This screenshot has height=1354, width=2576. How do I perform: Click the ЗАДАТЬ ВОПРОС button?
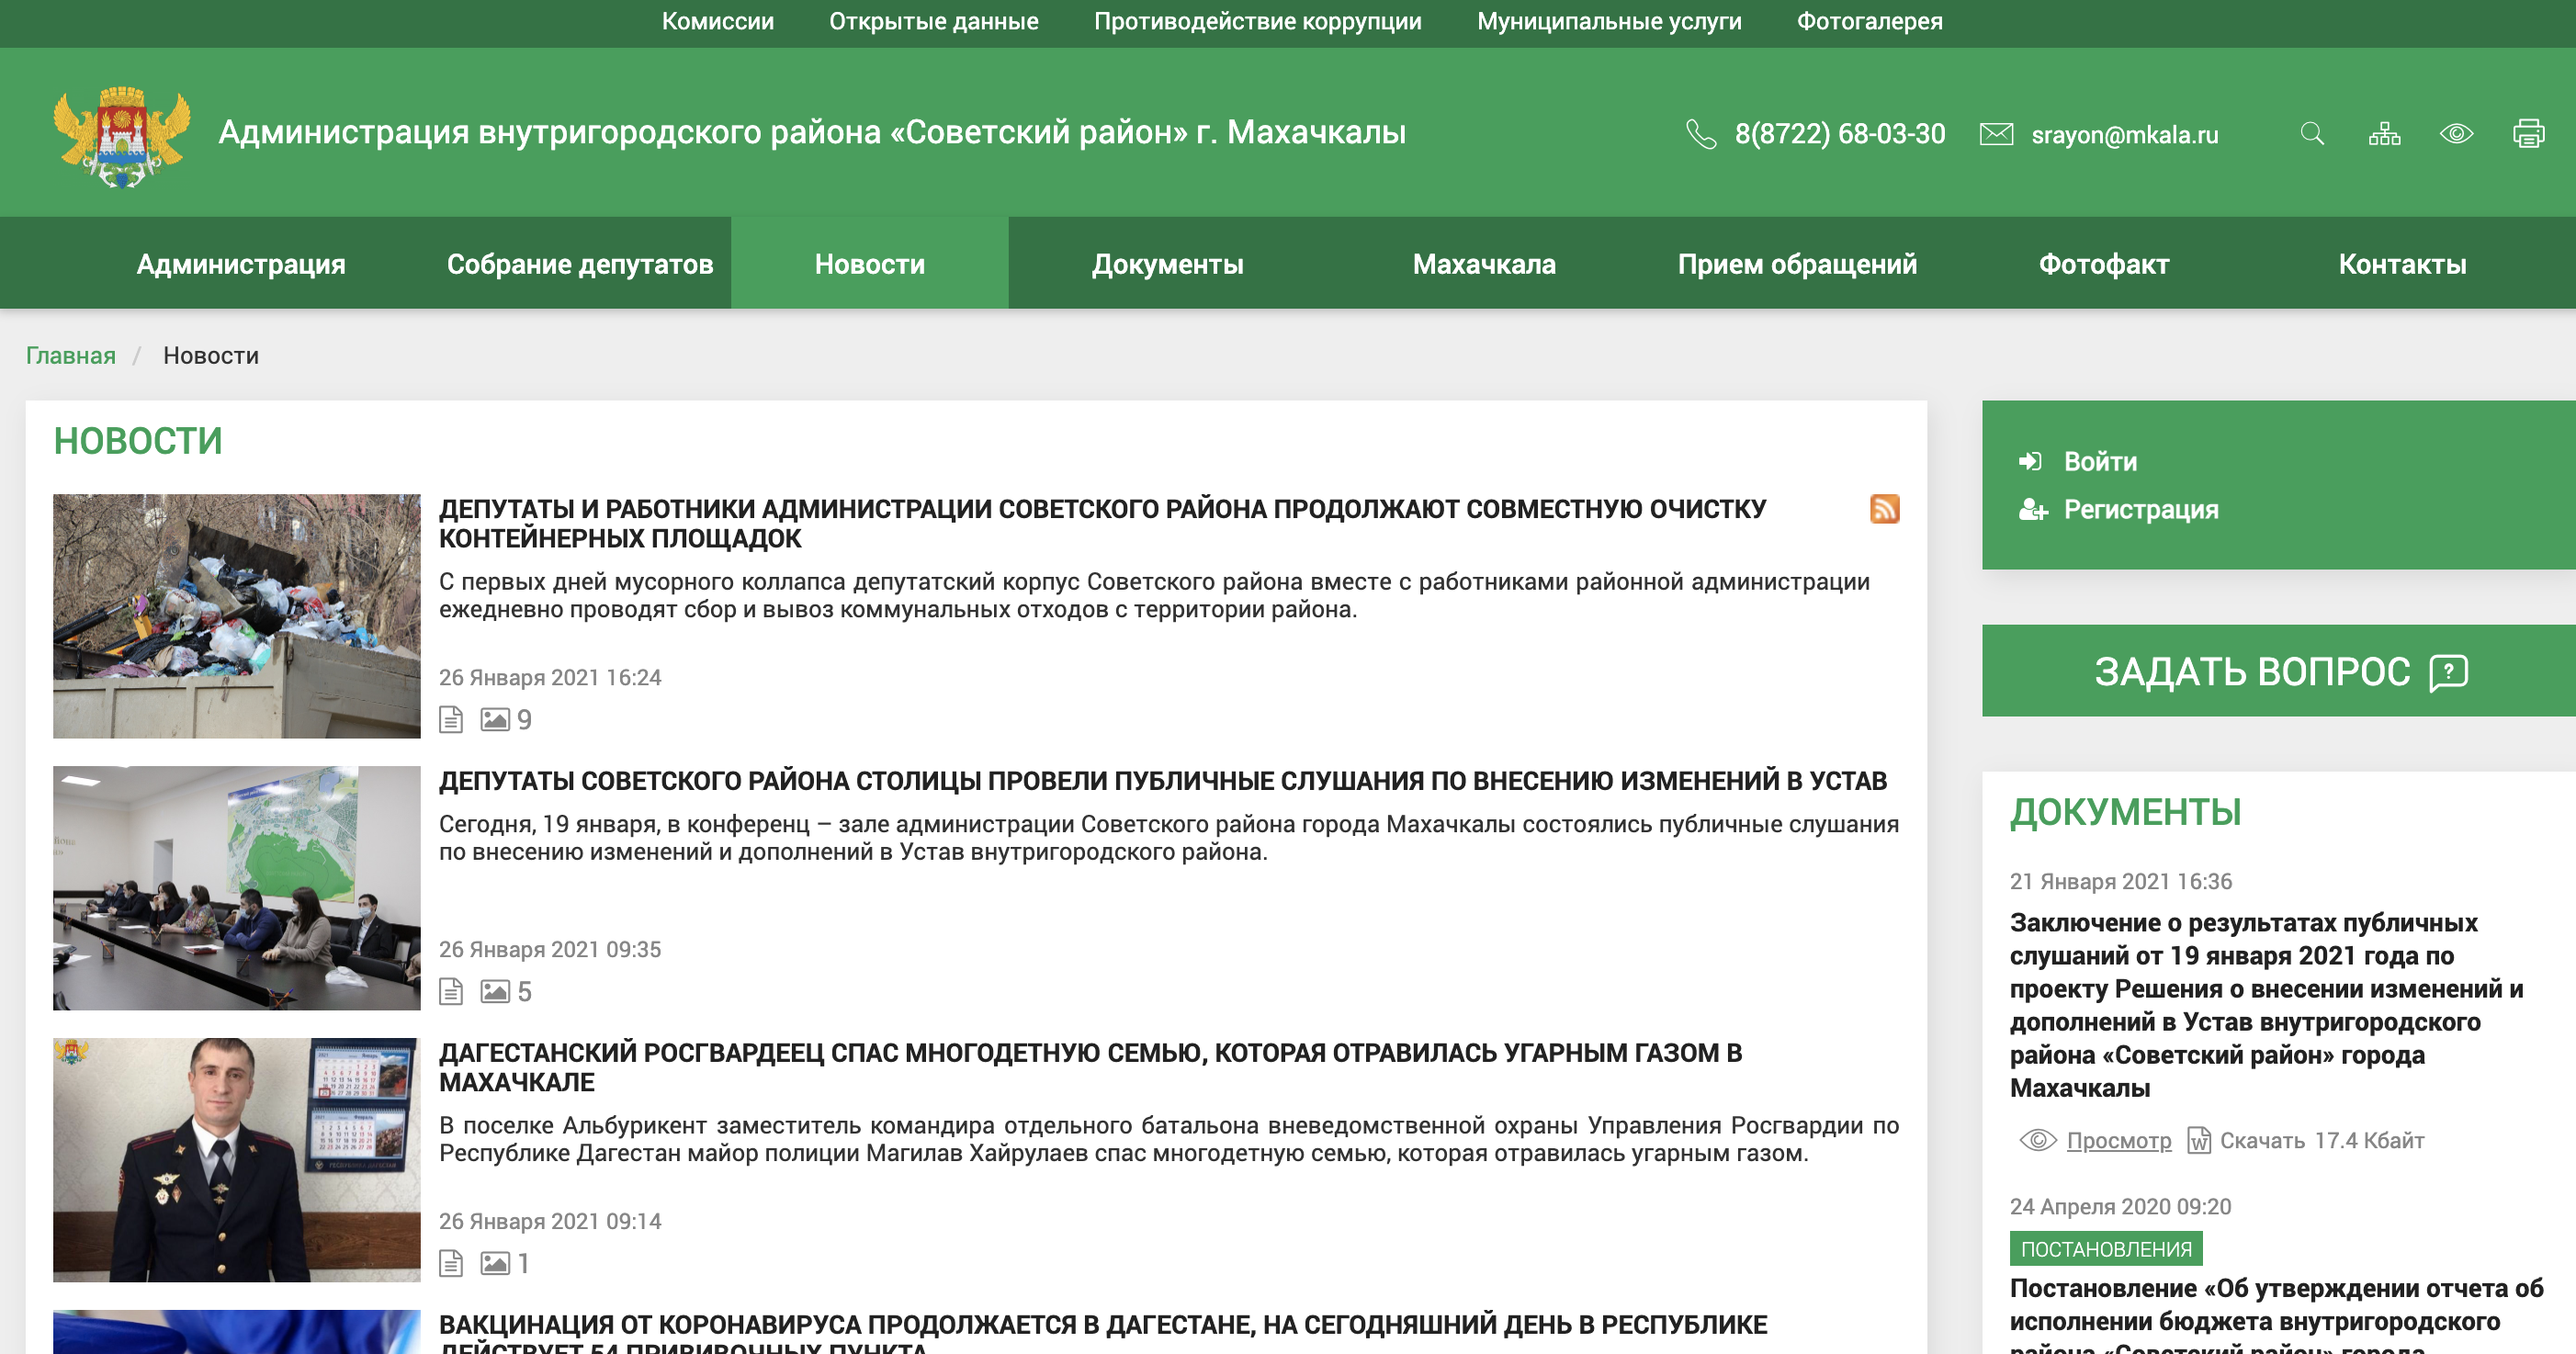tap(2279, 671)
